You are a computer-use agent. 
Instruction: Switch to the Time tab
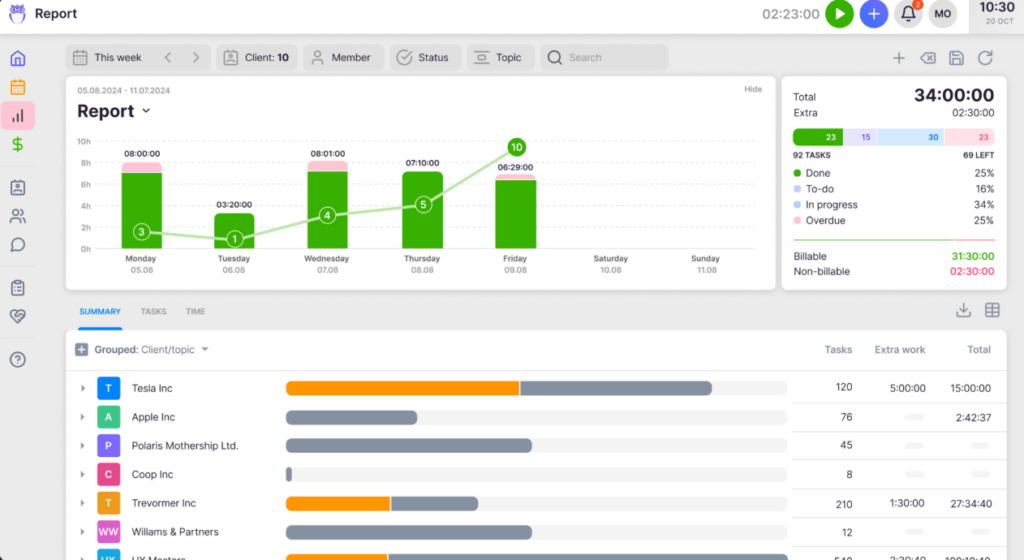(x=195, y=312)
